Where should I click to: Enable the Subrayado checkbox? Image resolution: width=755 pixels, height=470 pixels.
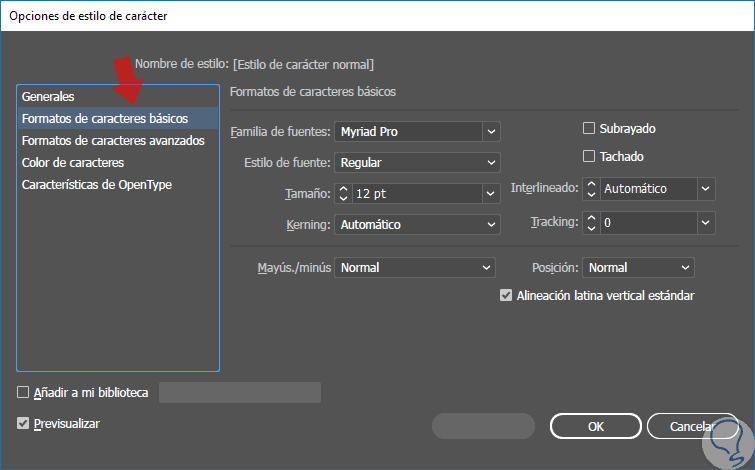click(x=589, y=128)
